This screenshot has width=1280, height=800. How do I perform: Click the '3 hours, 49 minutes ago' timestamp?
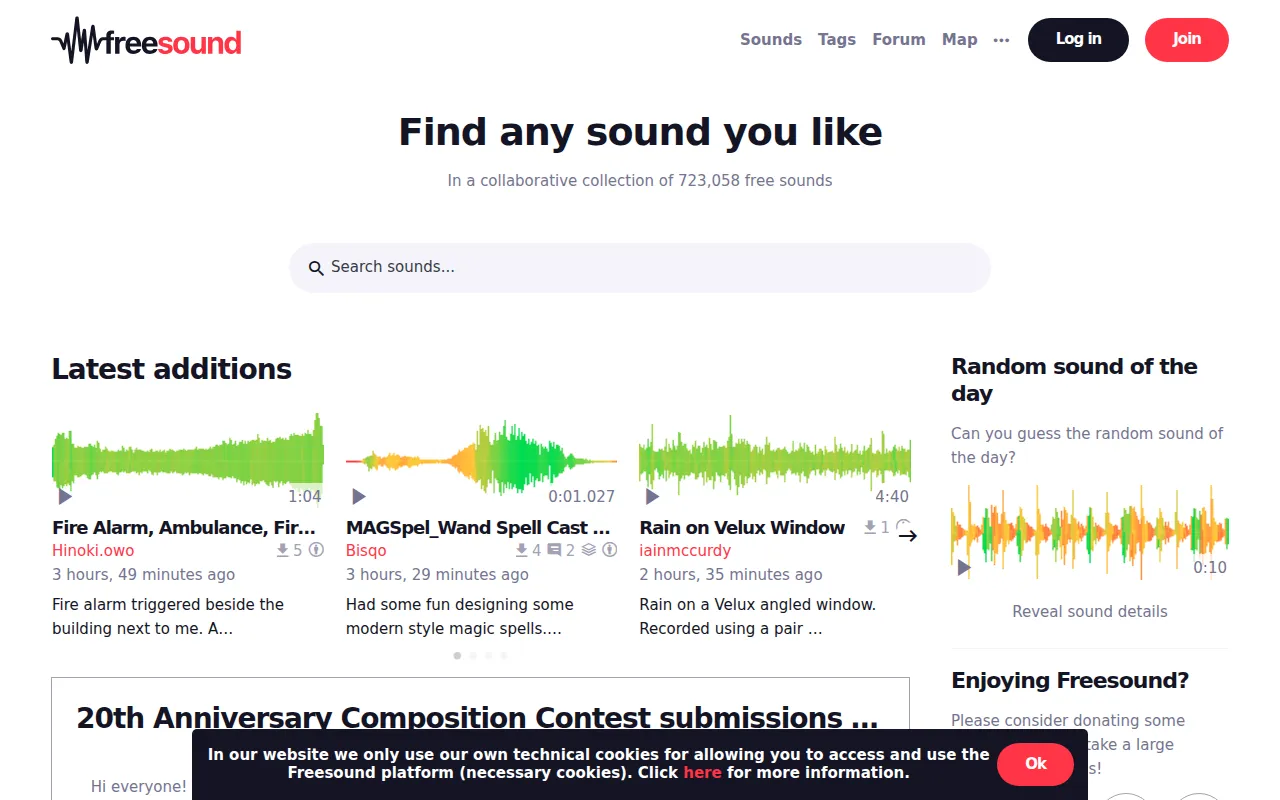pyautogui.click(x=144, y=575)
